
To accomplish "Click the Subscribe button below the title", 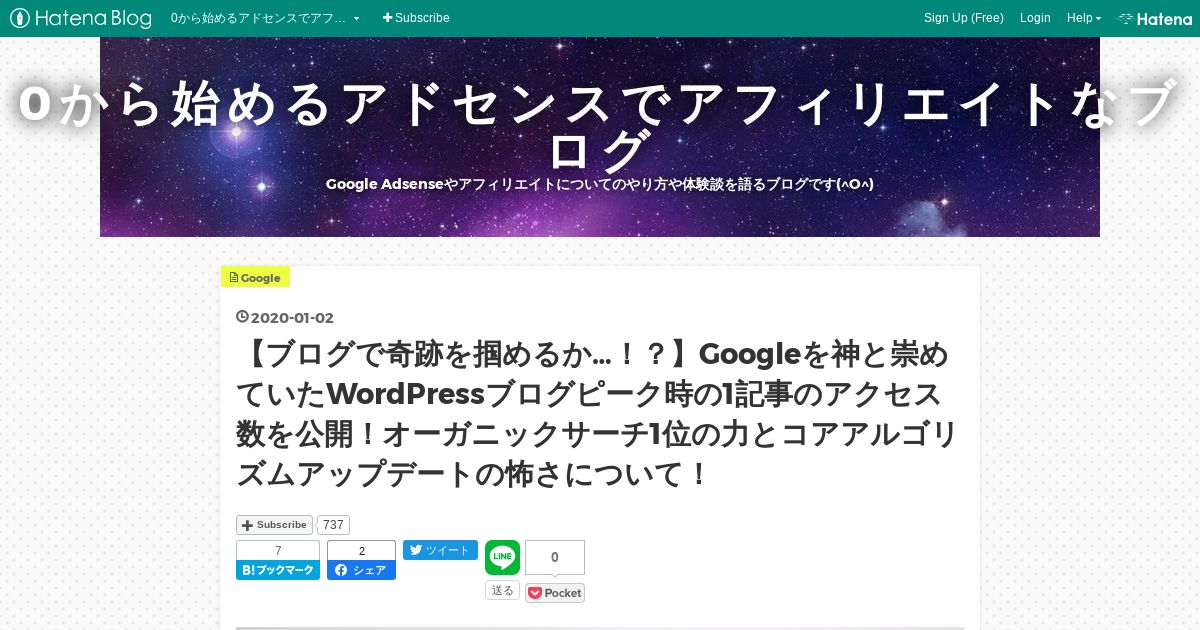I will [x=274, y=525].
